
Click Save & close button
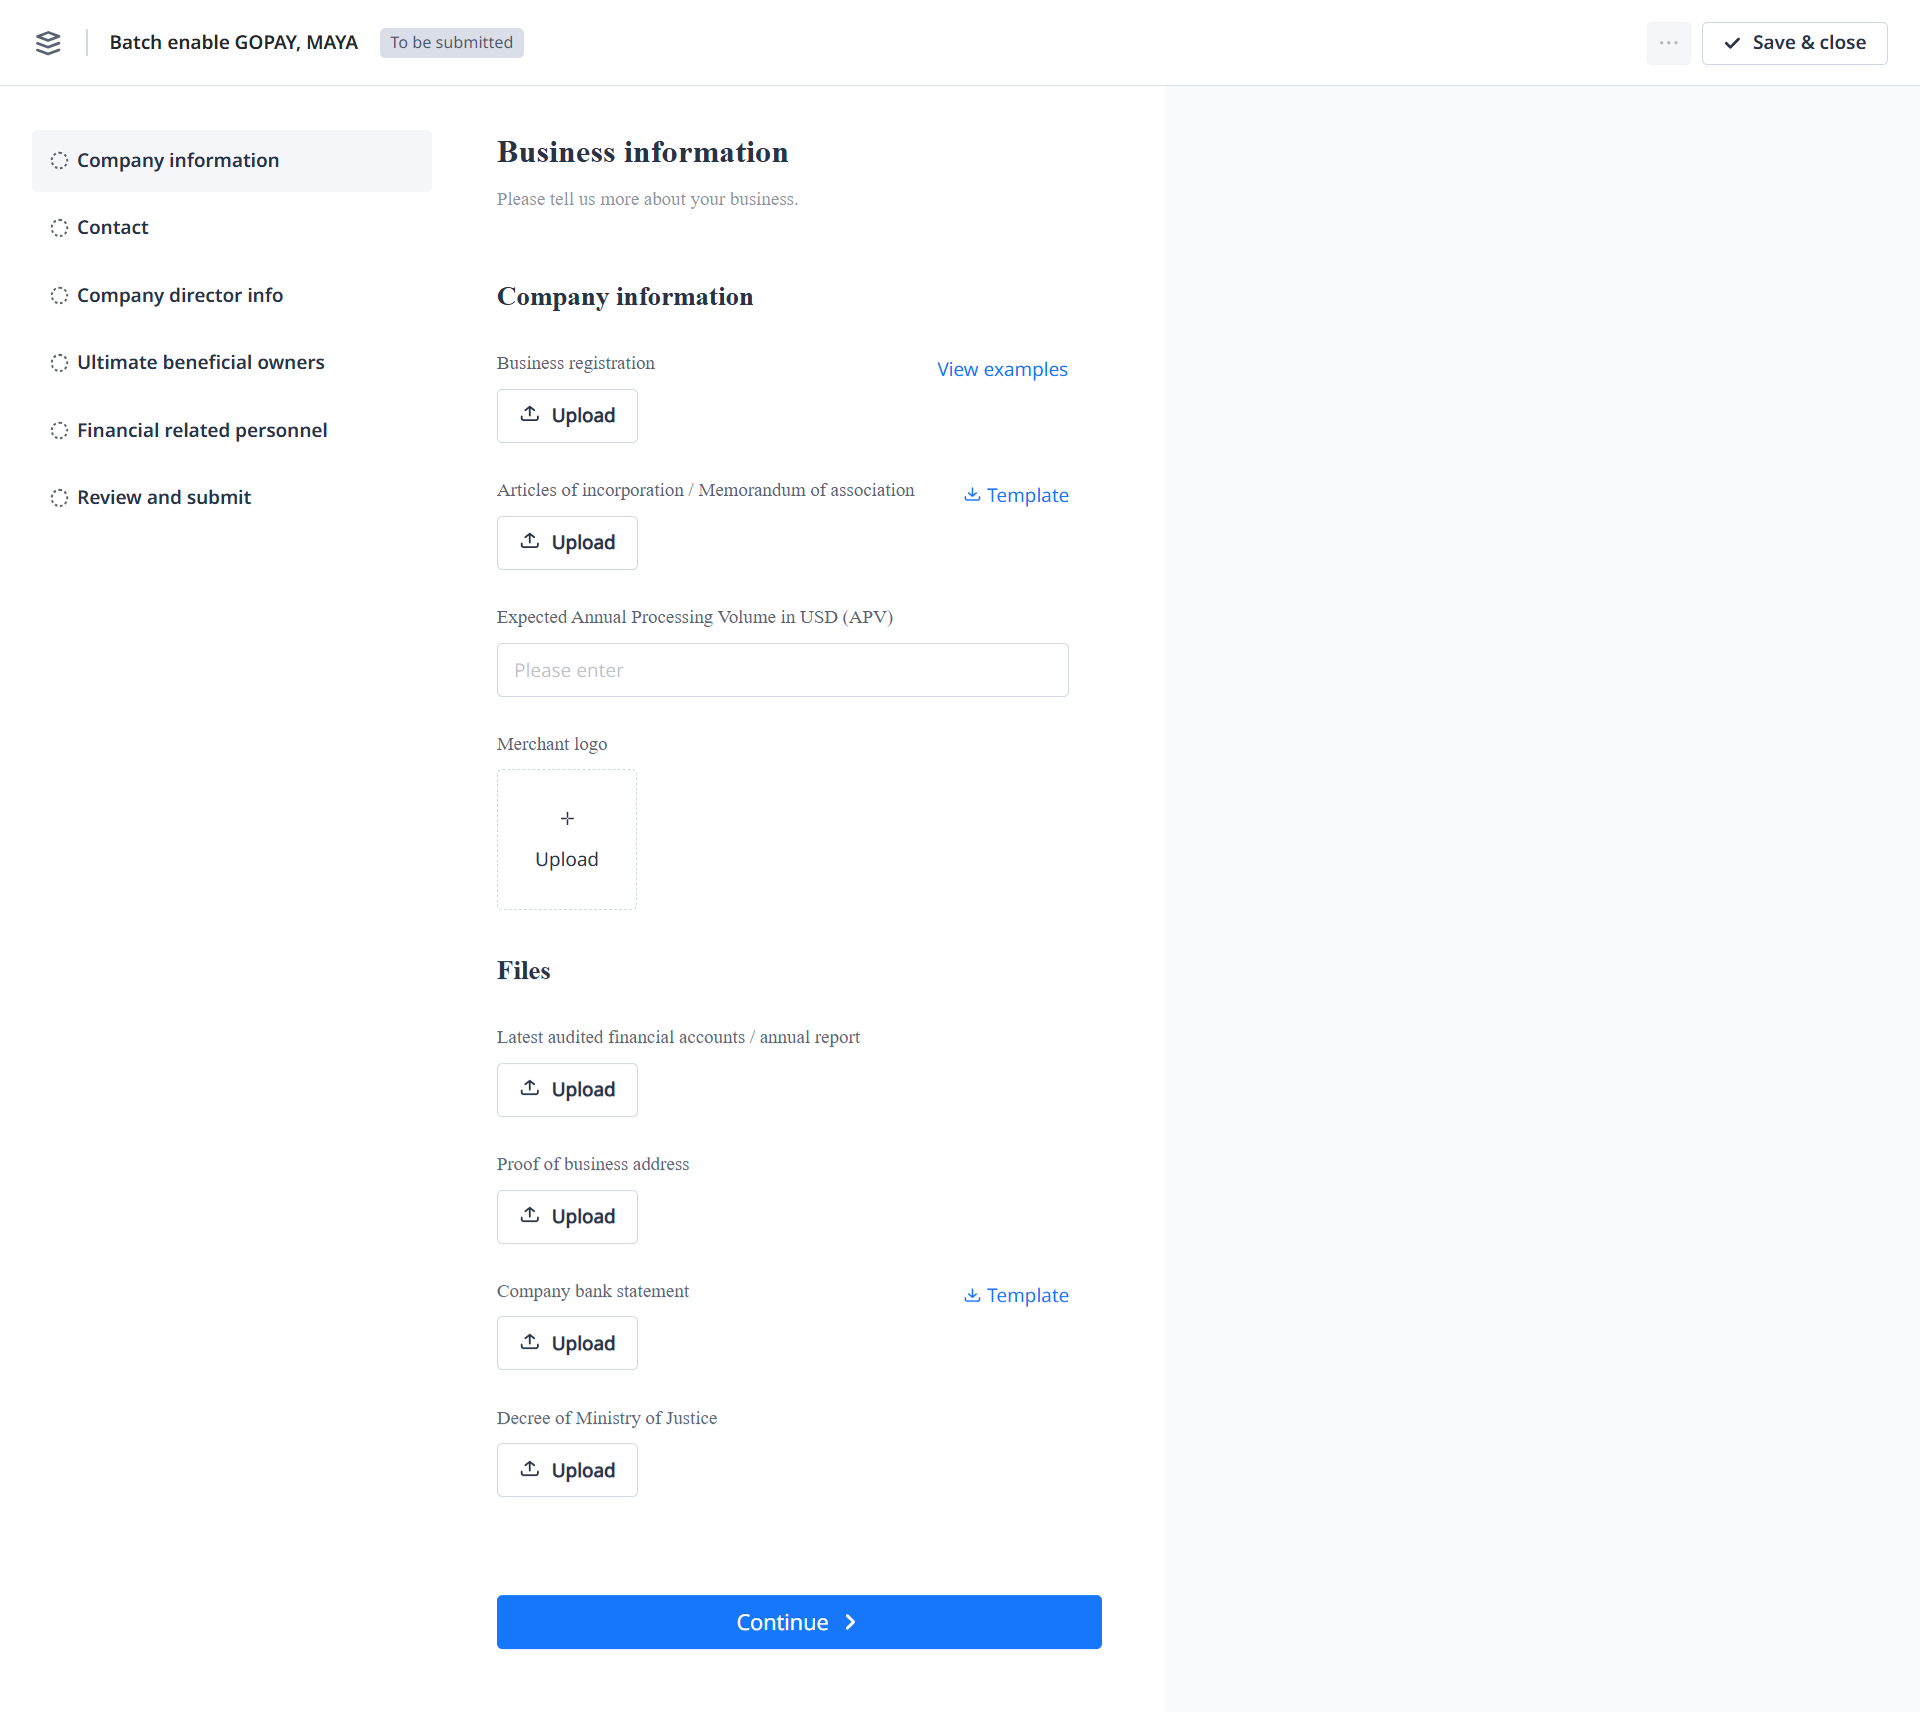1794,43
